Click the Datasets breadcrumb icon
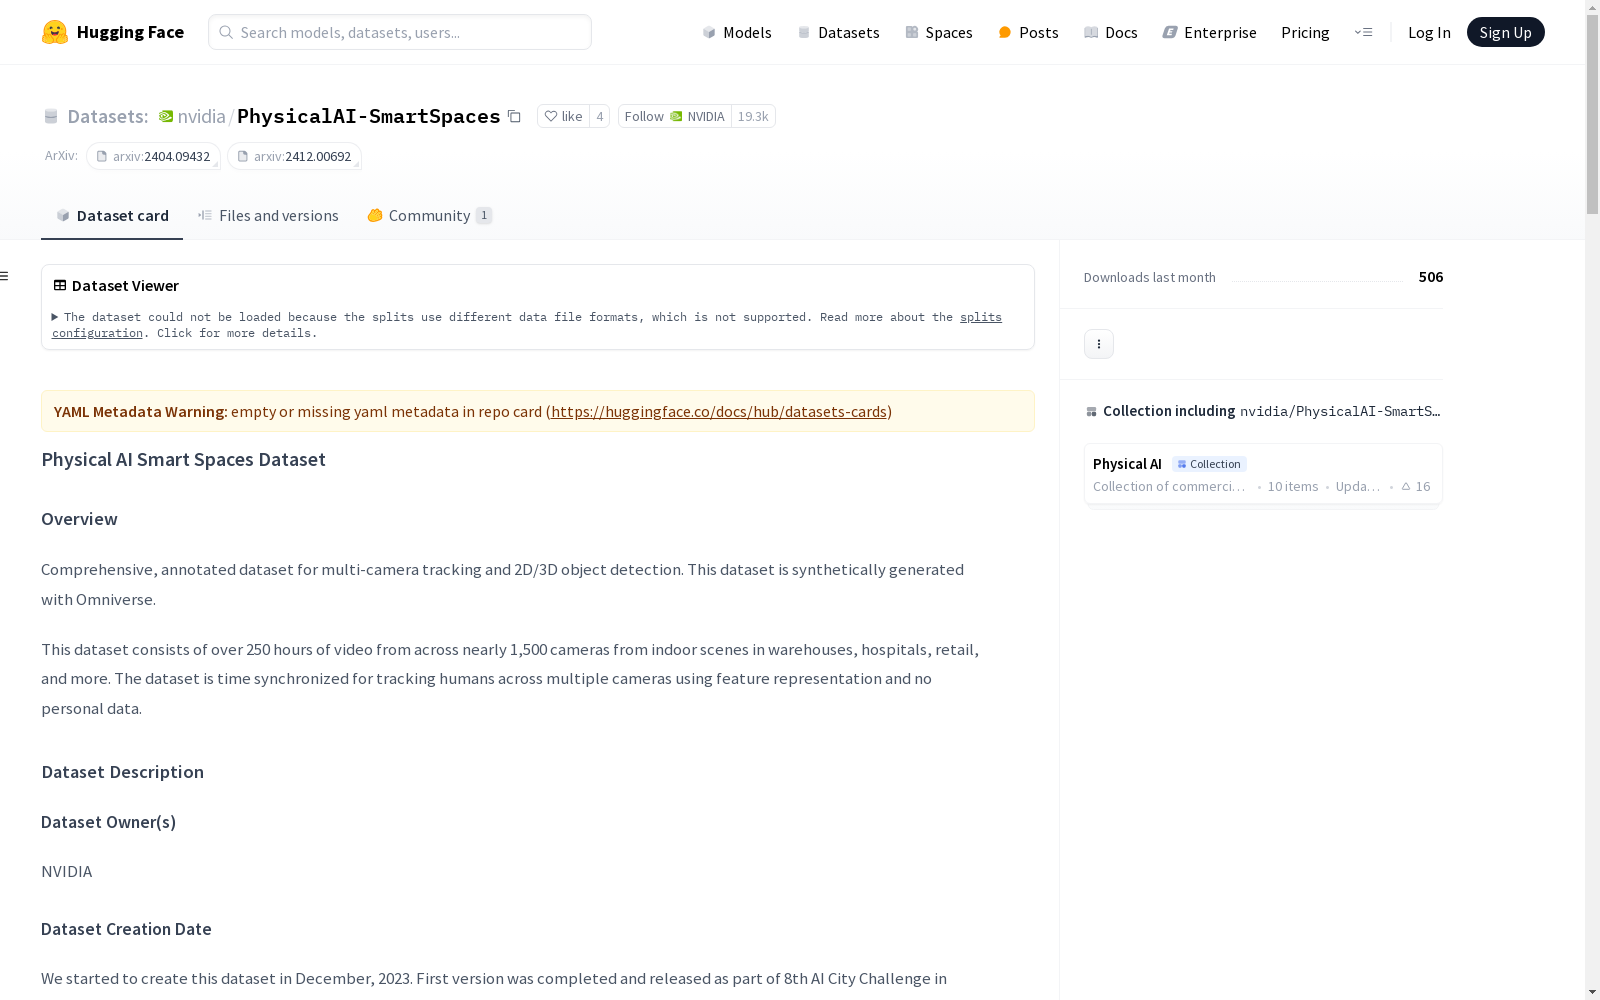Screen dimensions: 1600x1000 tap(51, 116)
